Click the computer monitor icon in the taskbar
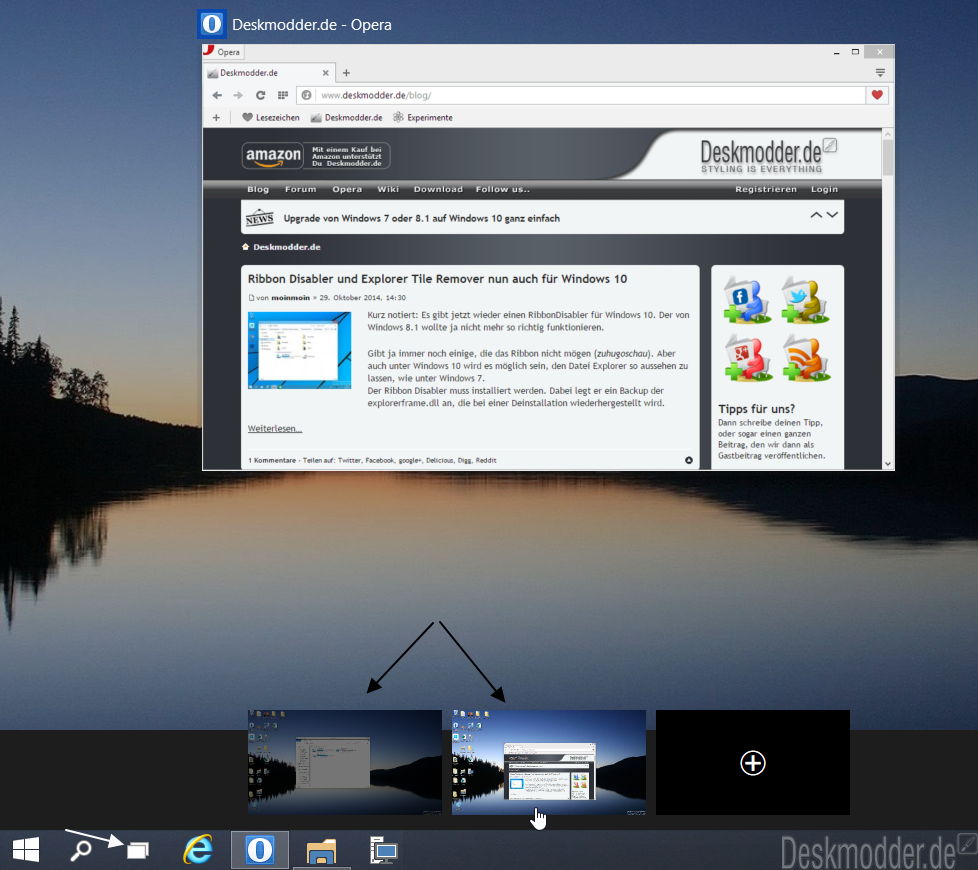The image size is (978, 870). click(382, 850)
